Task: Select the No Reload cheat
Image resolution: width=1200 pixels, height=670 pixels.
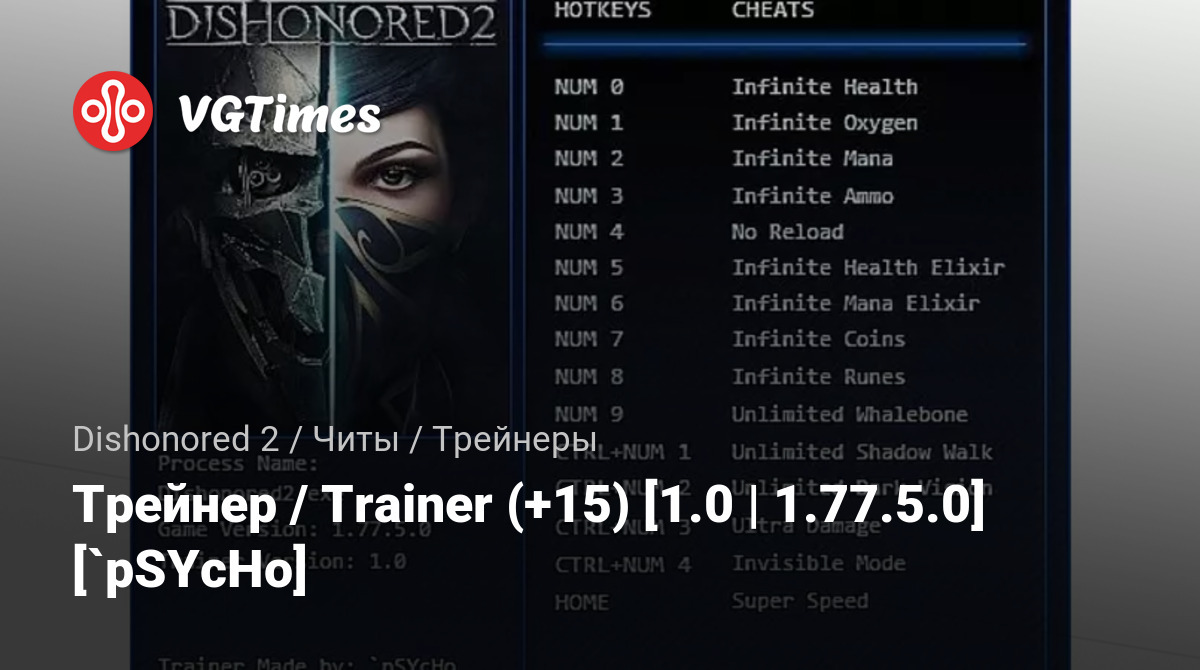Action: click(787, 232)
